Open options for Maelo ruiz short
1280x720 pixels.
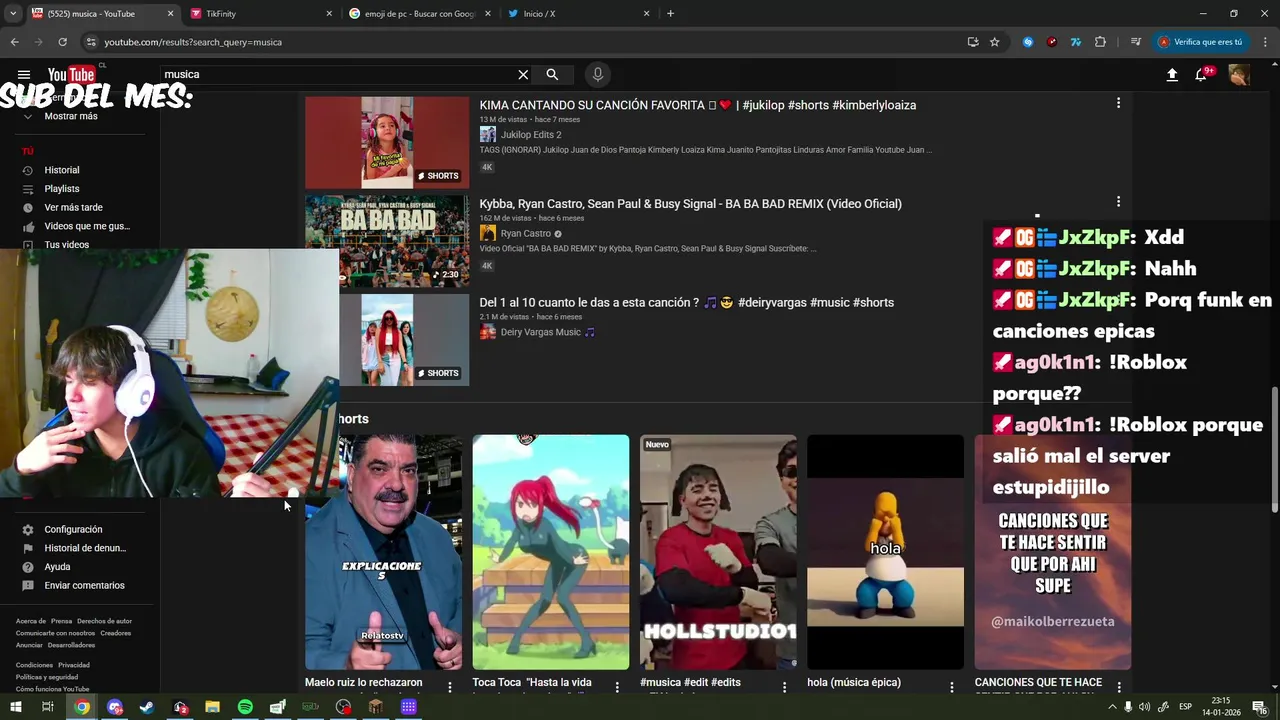[x=450, y=687]
